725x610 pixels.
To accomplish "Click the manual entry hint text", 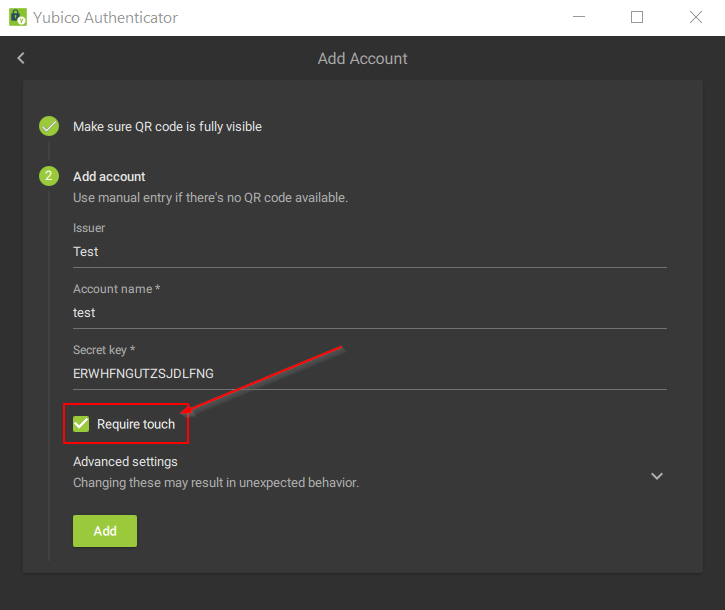I will tap(210, 198).
